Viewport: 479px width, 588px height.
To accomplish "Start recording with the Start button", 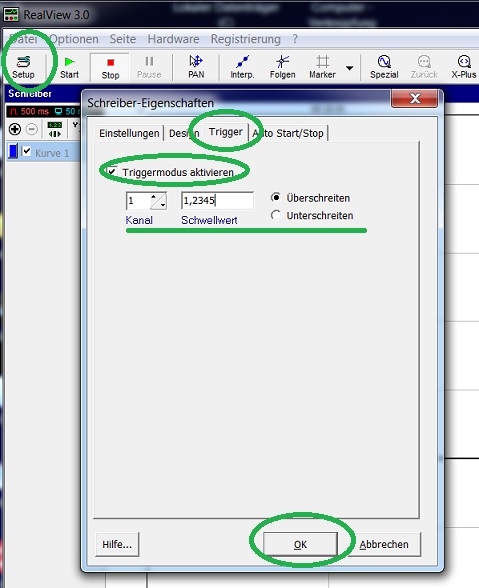I will pyautogui.click(x=69, y=68).
